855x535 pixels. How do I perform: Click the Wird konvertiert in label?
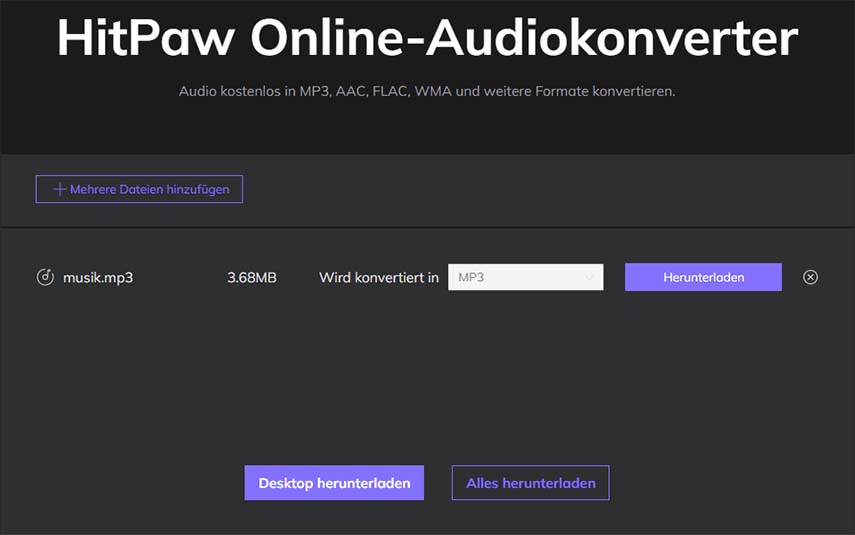click(x=379, y=278)
